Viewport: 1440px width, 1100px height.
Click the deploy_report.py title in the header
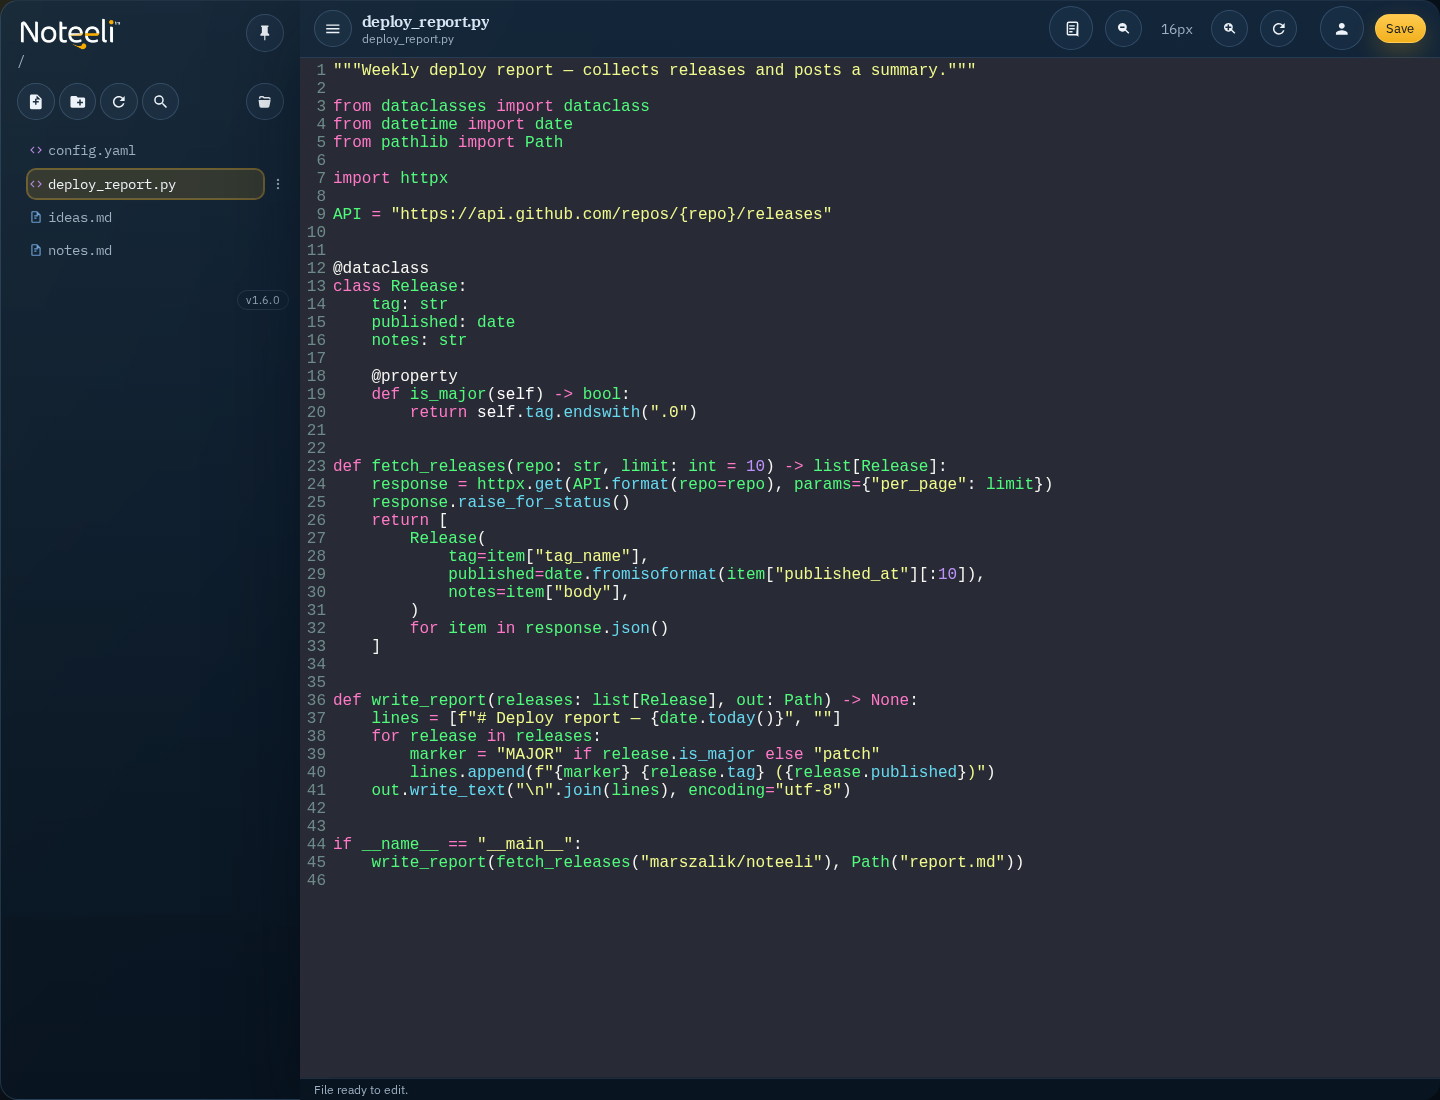426,21
